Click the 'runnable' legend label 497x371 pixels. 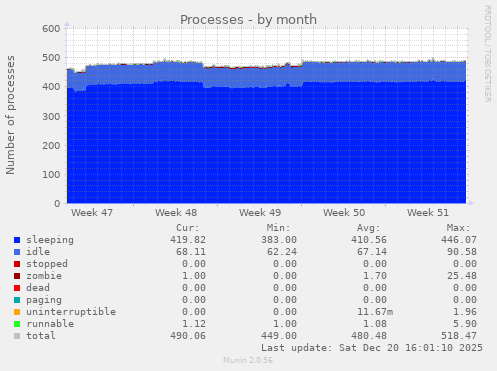[50, 324]
